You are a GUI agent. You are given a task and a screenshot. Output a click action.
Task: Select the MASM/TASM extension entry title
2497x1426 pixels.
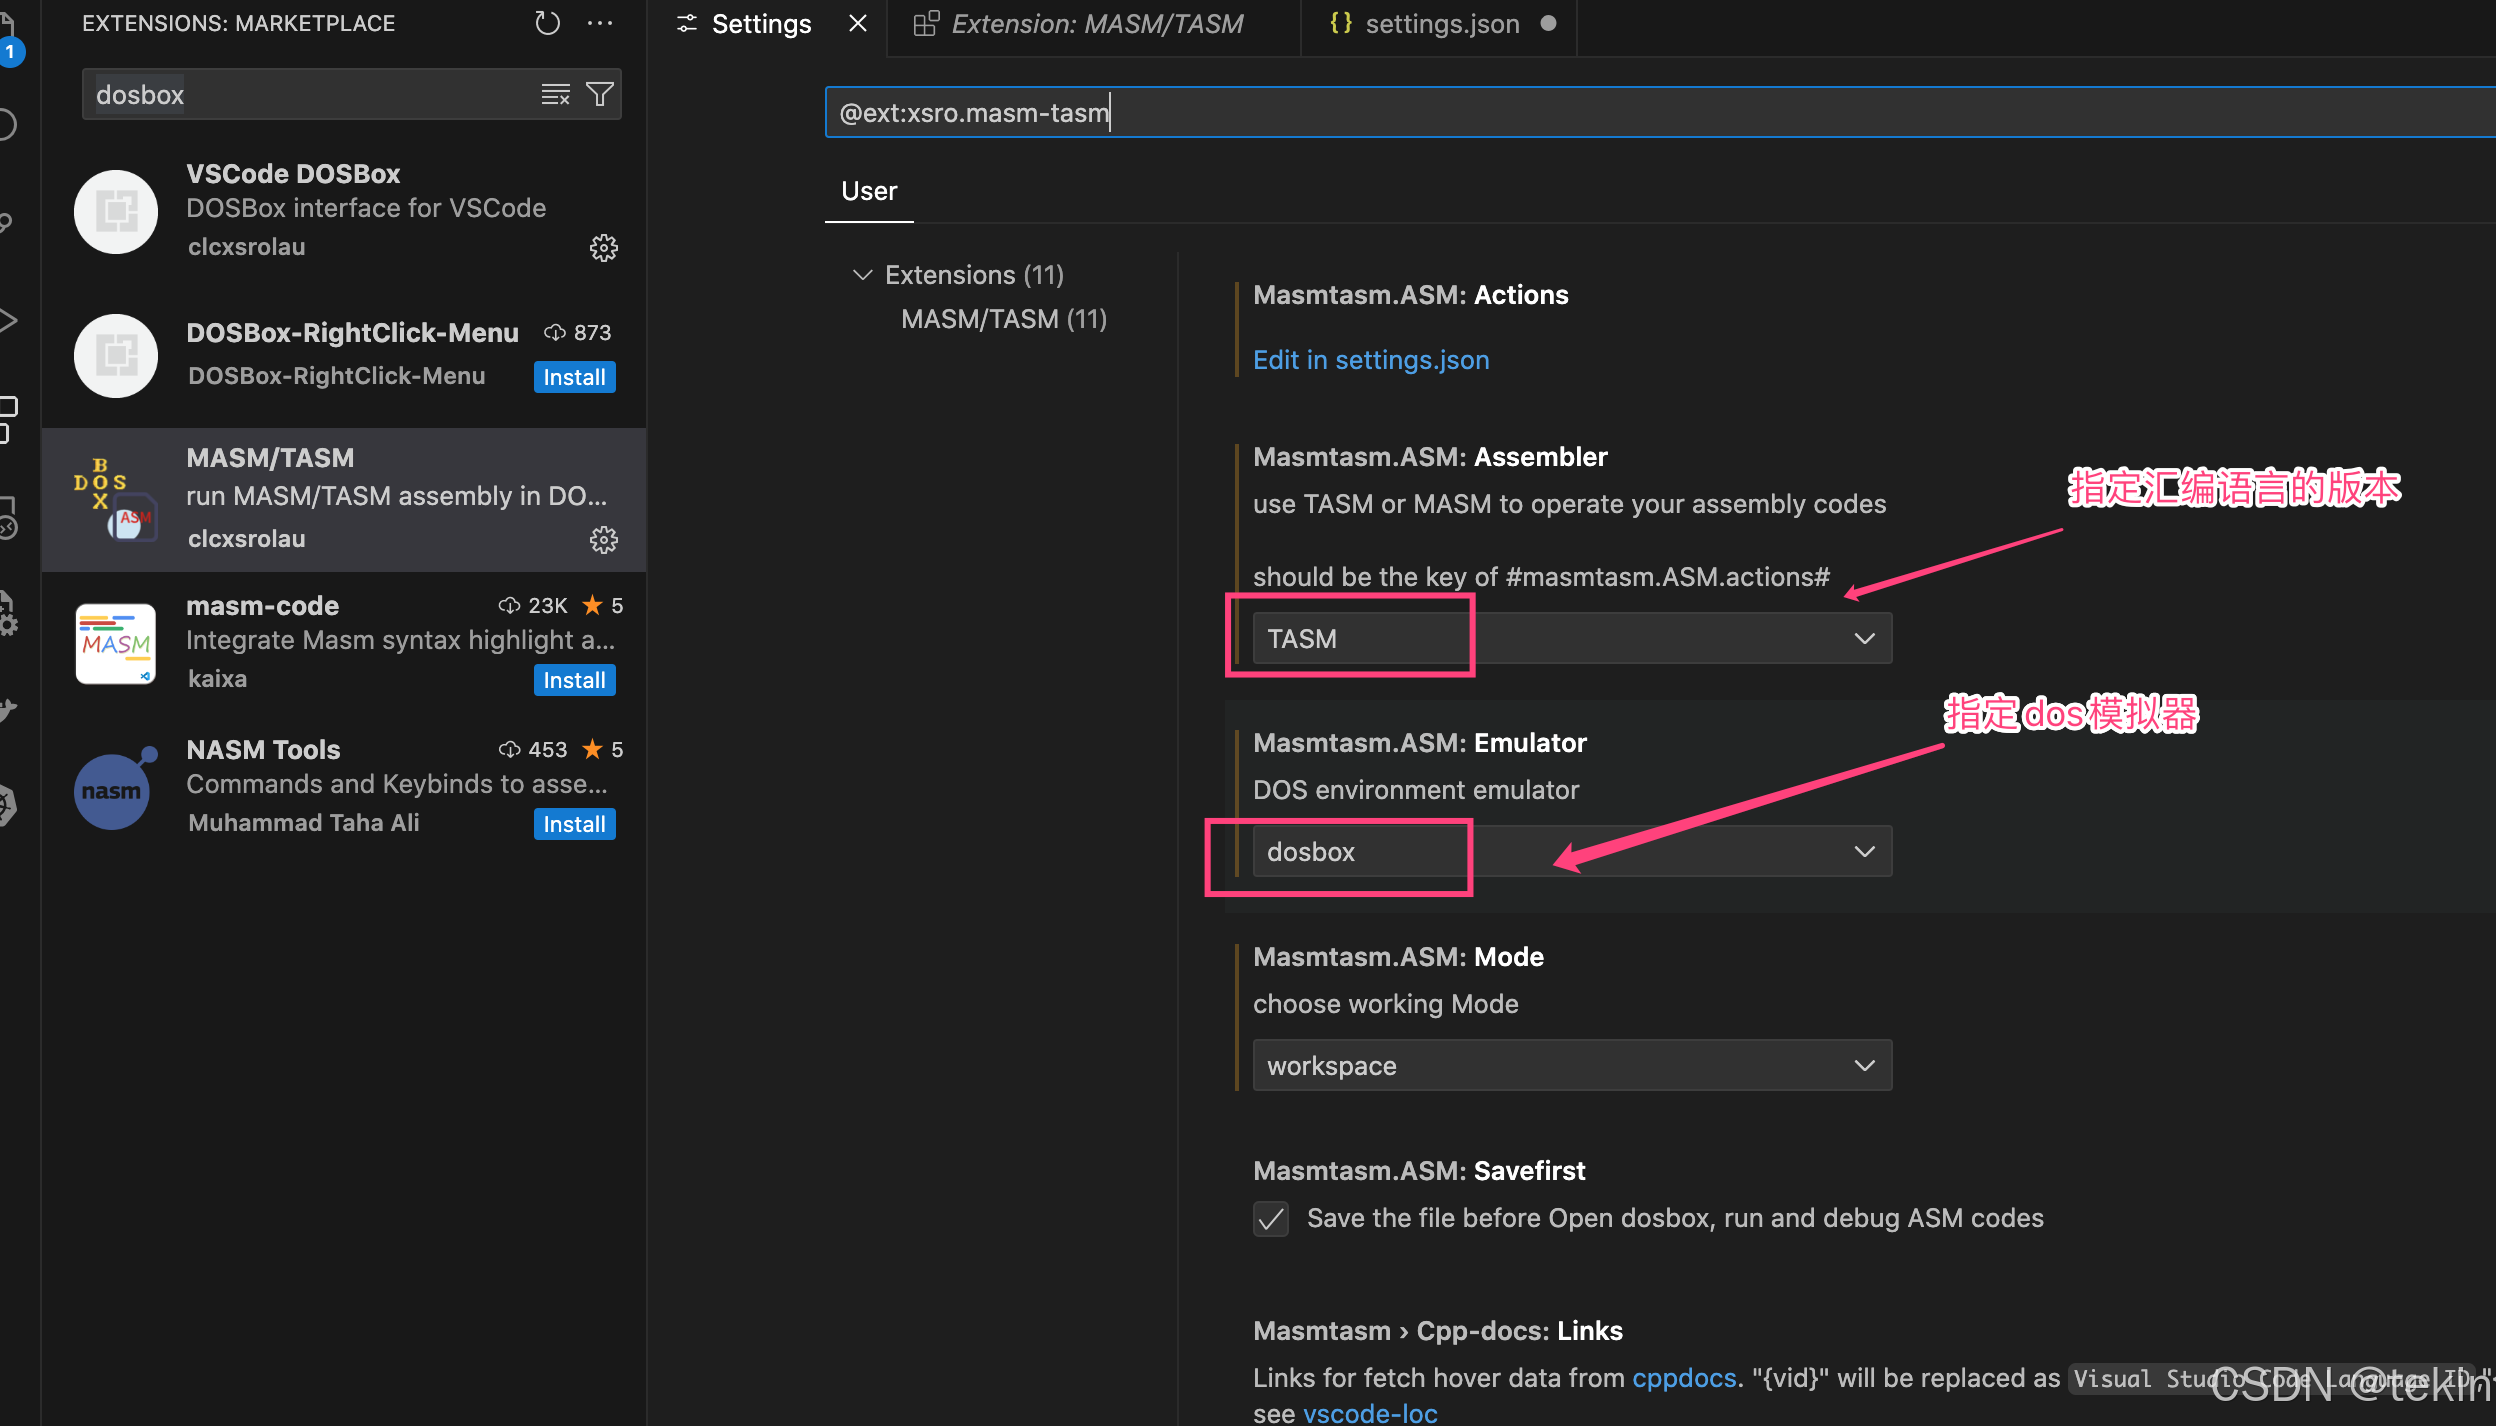coord(270,458)
